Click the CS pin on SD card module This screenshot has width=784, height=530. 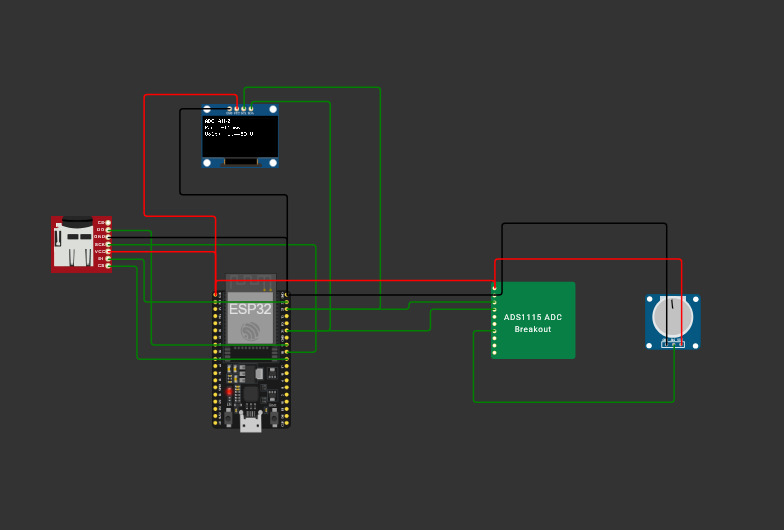[108, 266]
